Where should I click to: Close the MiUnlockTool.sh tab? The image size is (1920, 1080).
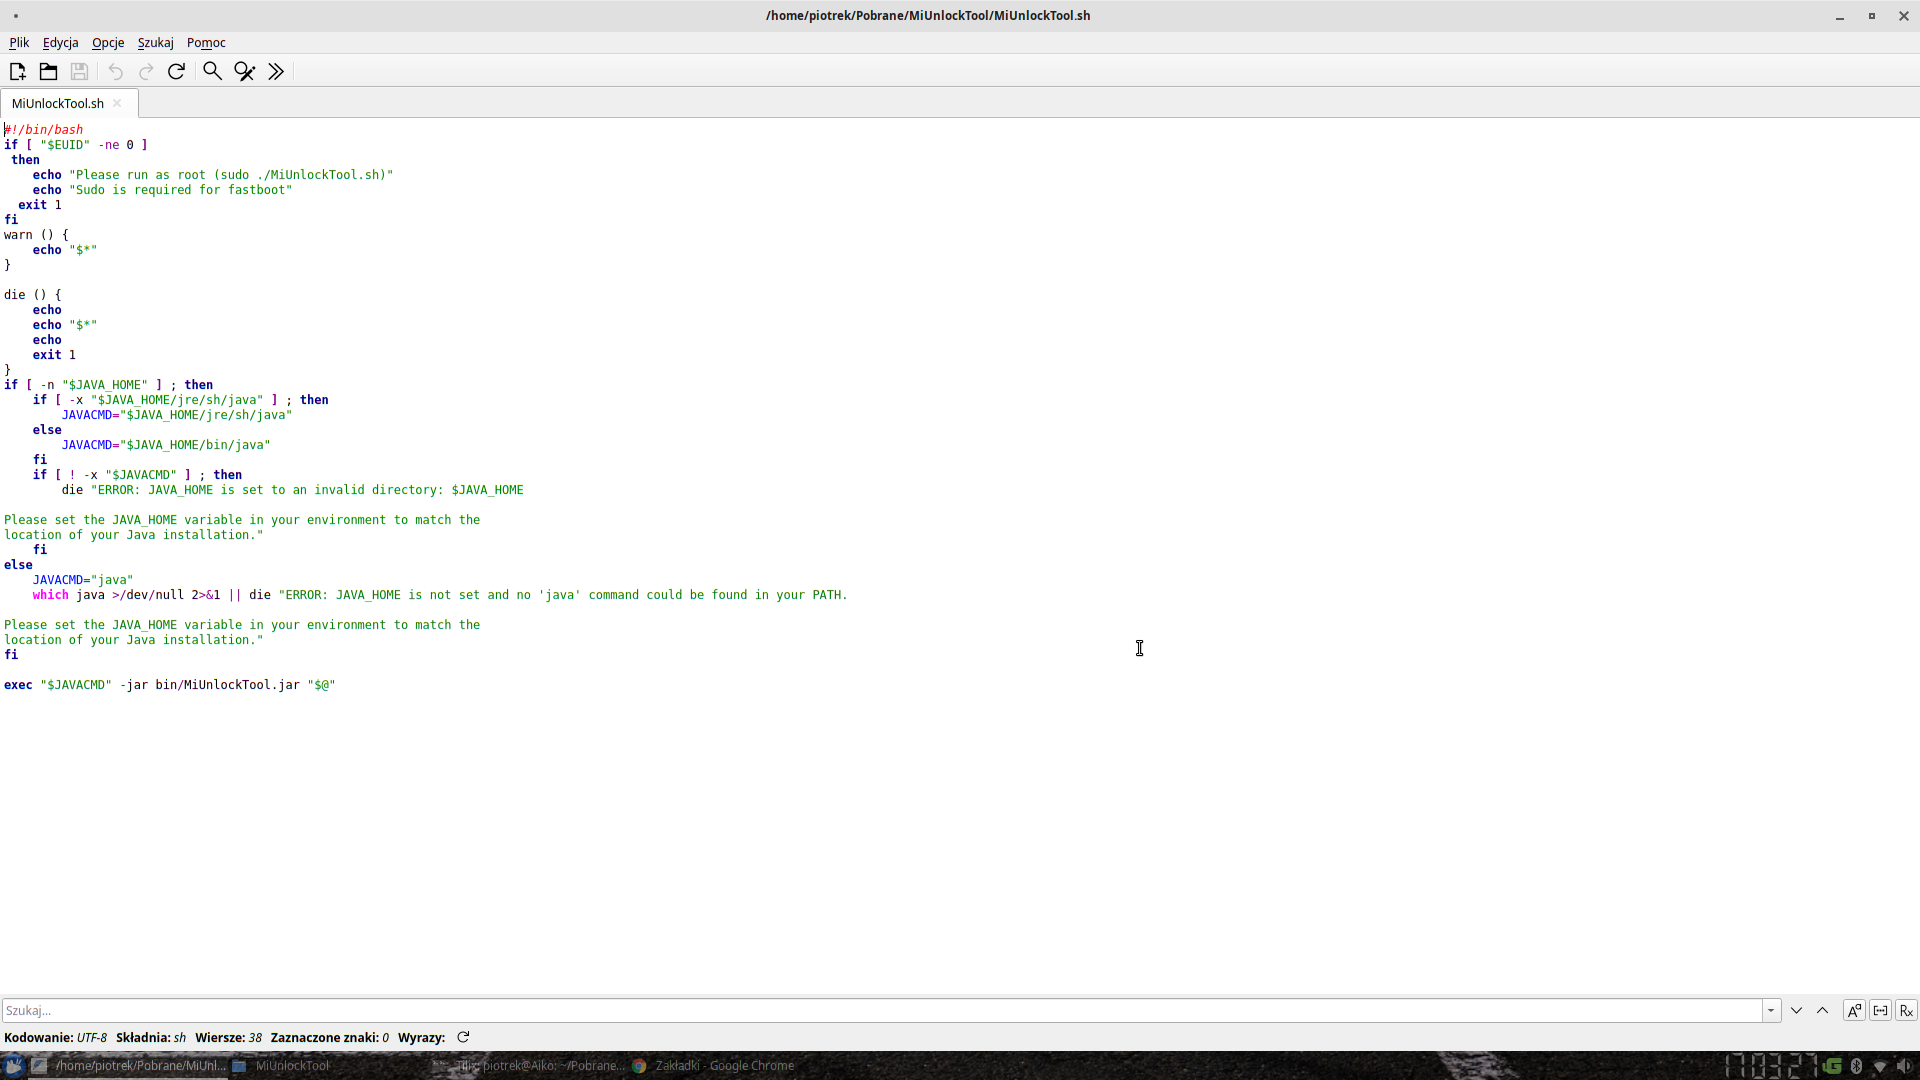(117, 103)
